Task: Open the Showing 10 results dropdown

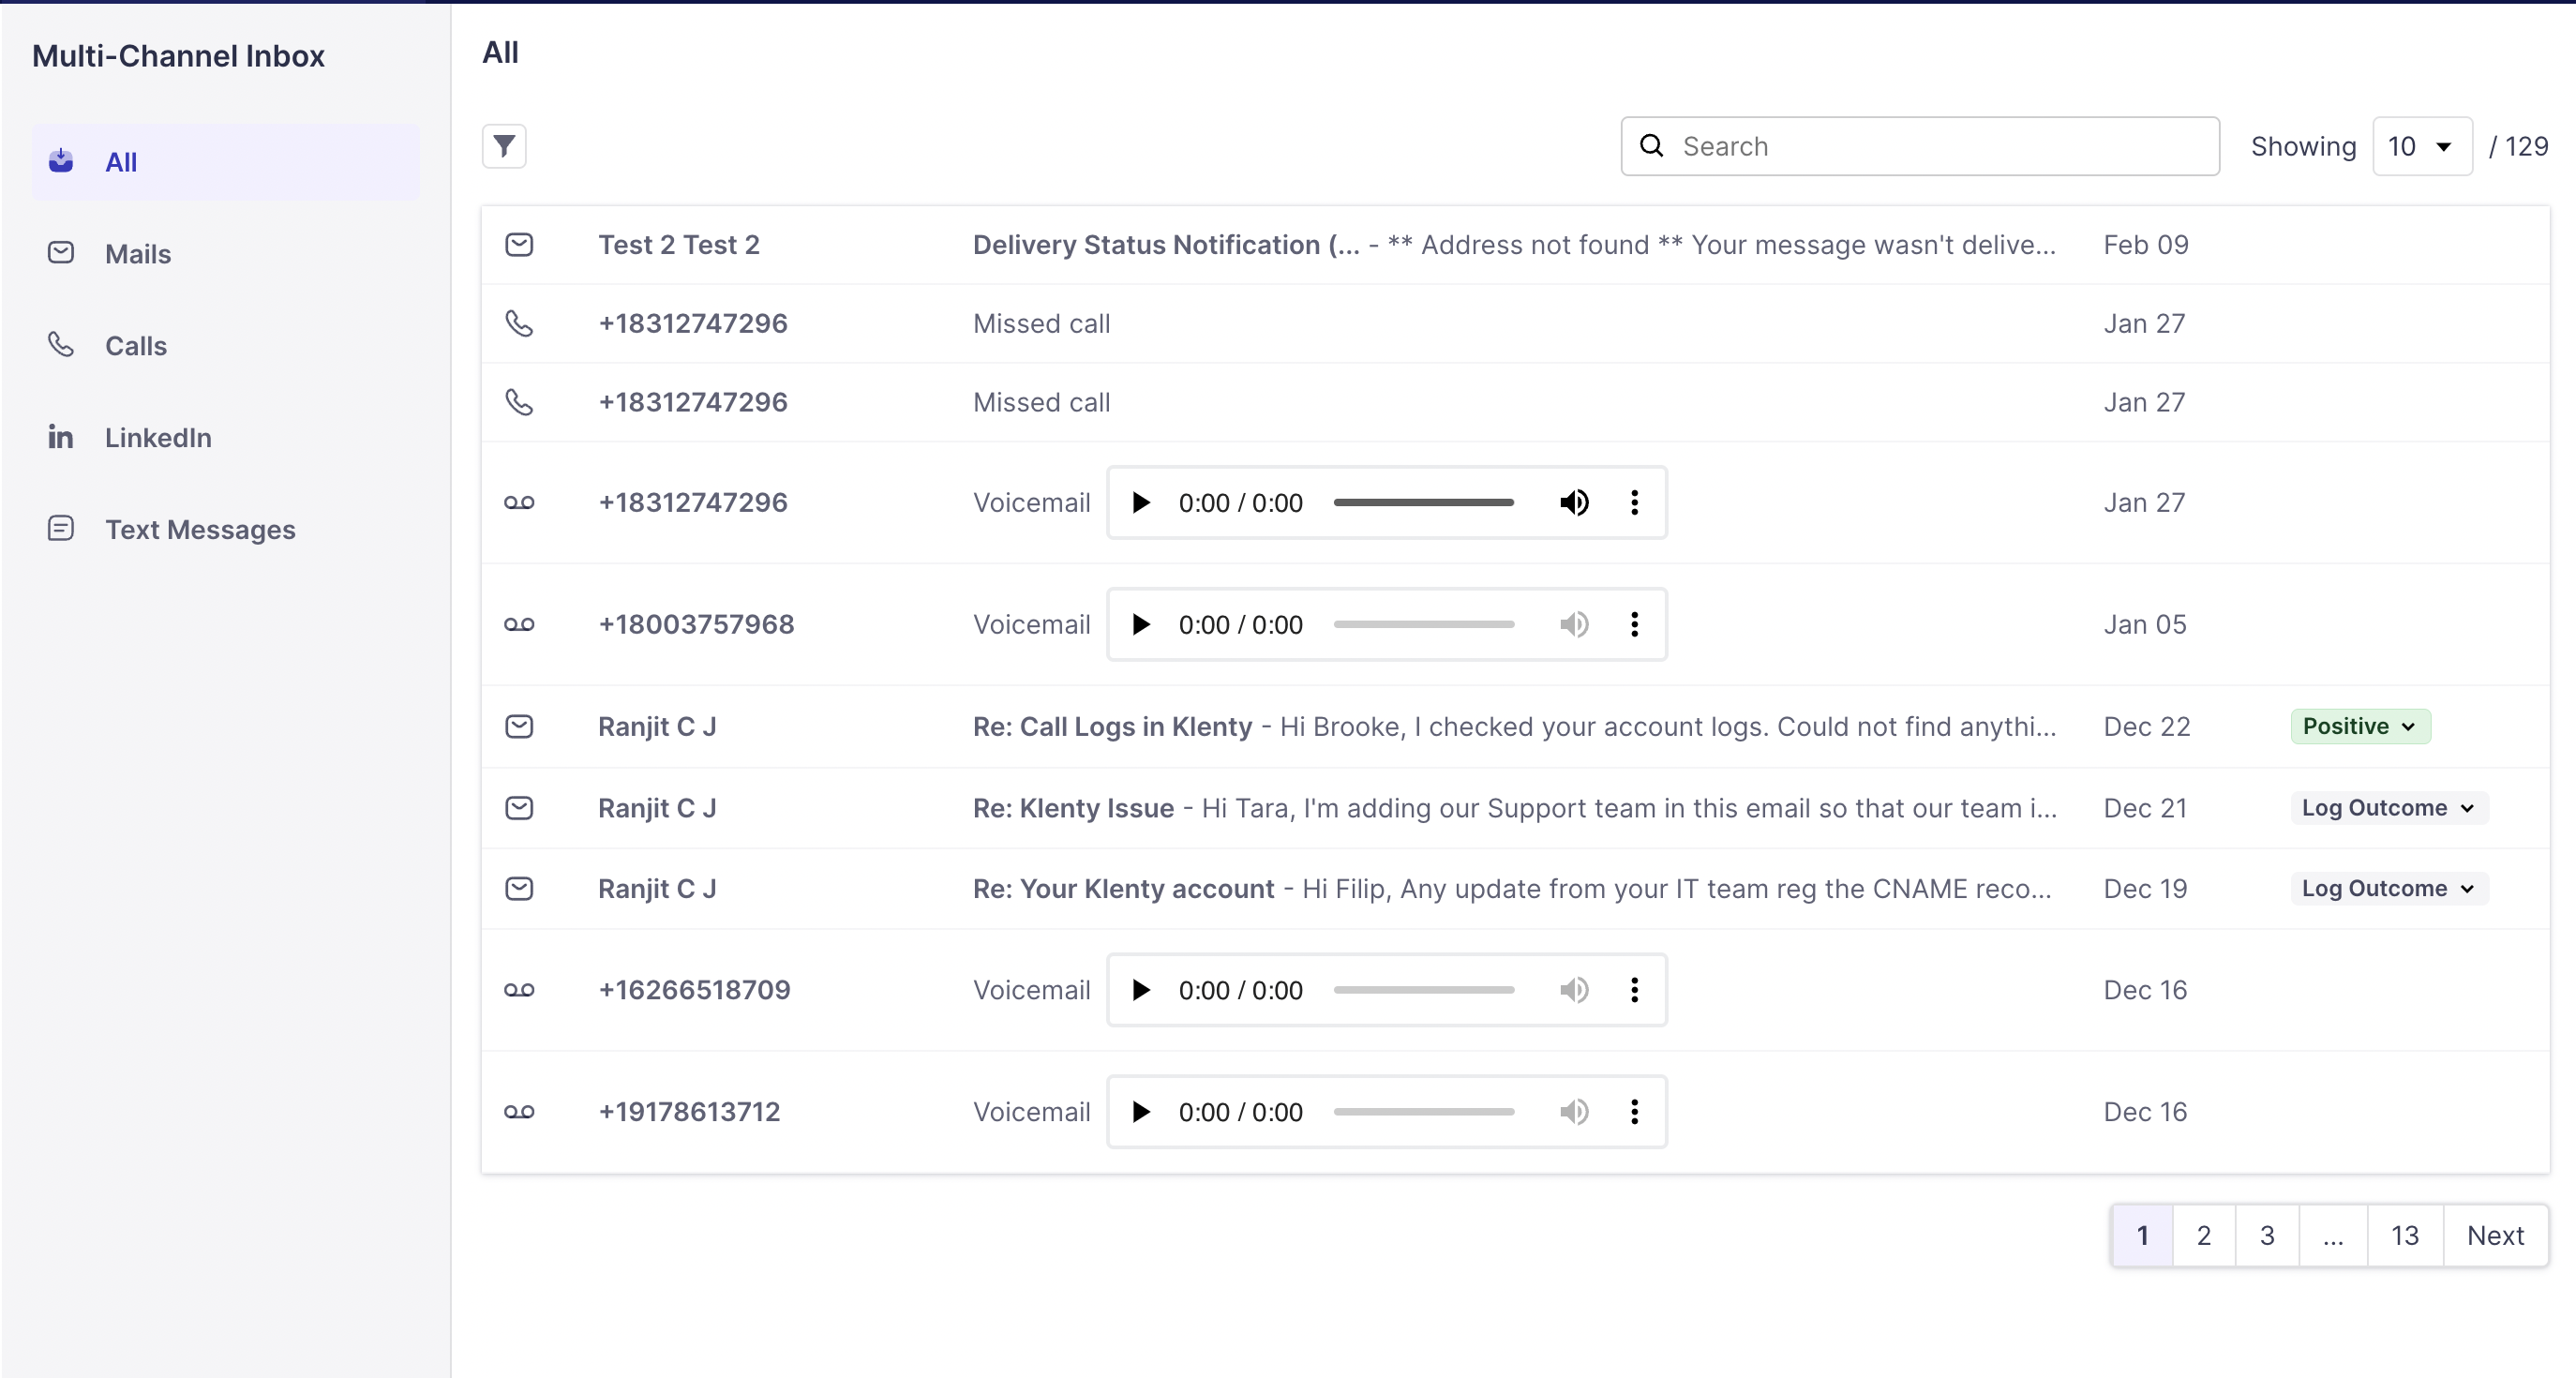Action: (2422, 146)
